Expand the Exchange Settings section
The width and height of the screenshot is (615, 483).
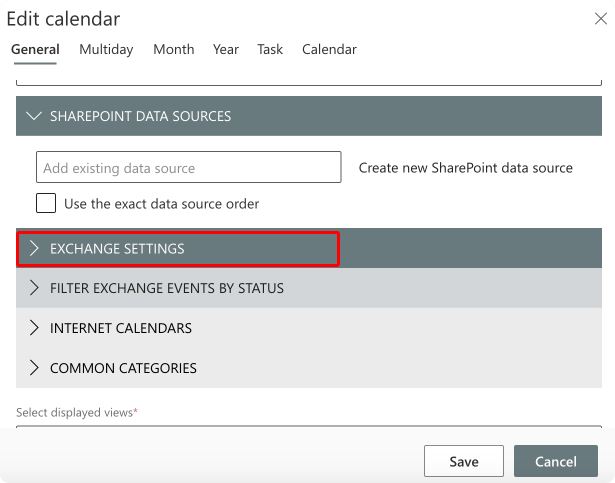coord(309,248)
